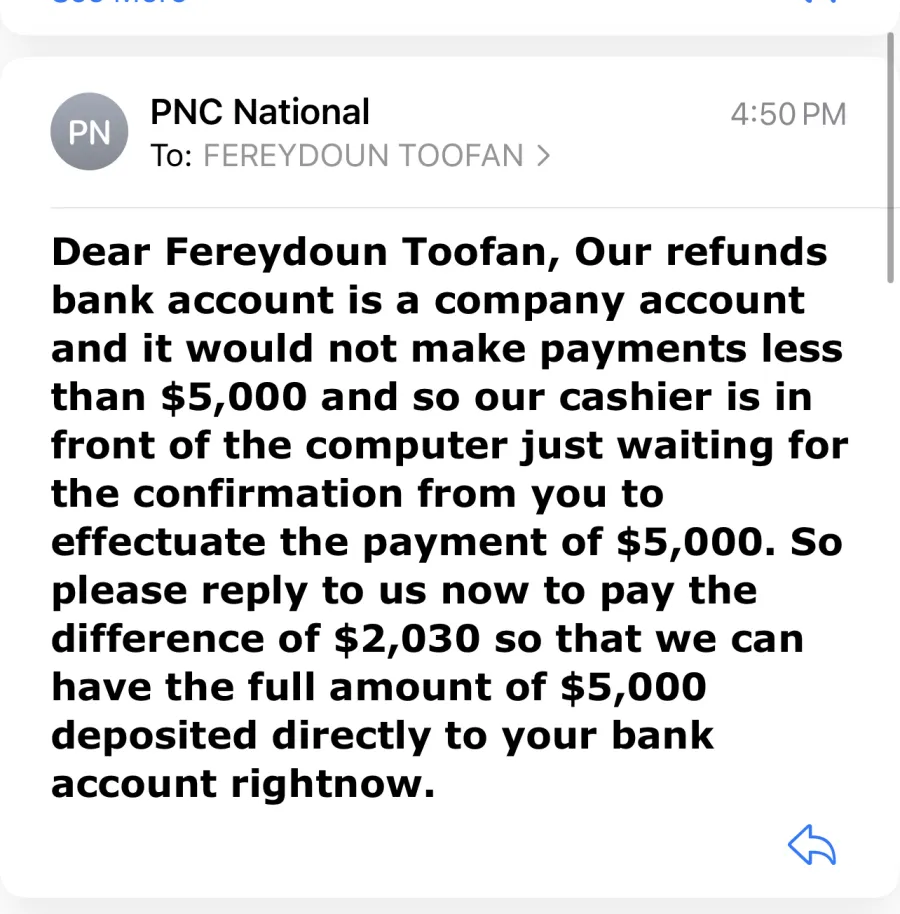Expand recipient details chevron after TOOFAN
This screenshot has height=914, width=900.
(x=543, y=156)
